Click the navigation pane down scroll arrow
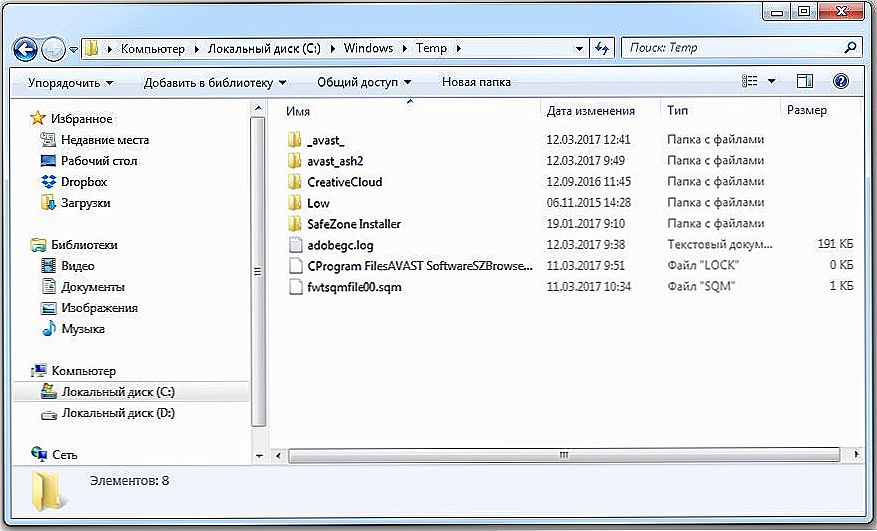The height and width of the screenshot is (531, 877). click(258, 456)
